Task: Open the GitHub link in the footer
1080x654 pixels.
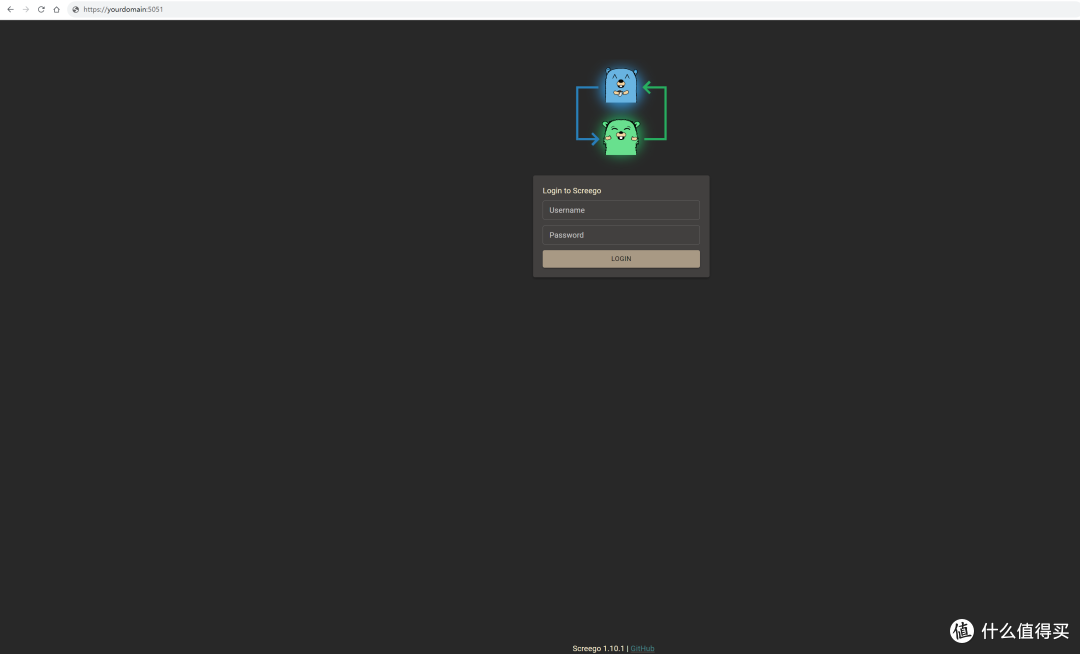Action: (x=642, y=648)
